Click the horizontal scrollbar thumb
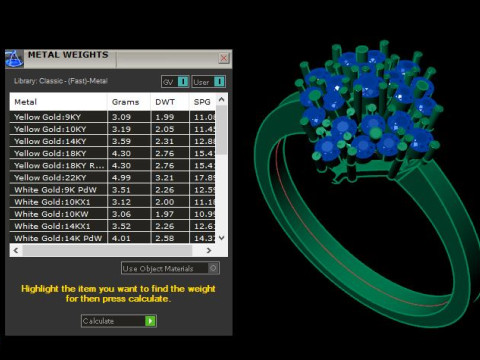This screenshot has width=480, height=360. 107,250
